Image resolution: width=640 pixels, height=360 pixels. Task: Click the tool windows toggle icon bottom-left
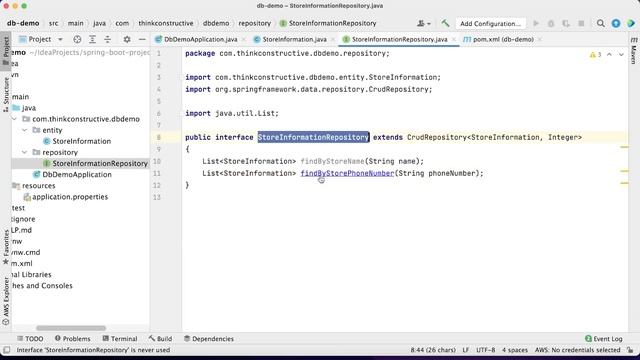pyautogui.click(x=7, y=350)
